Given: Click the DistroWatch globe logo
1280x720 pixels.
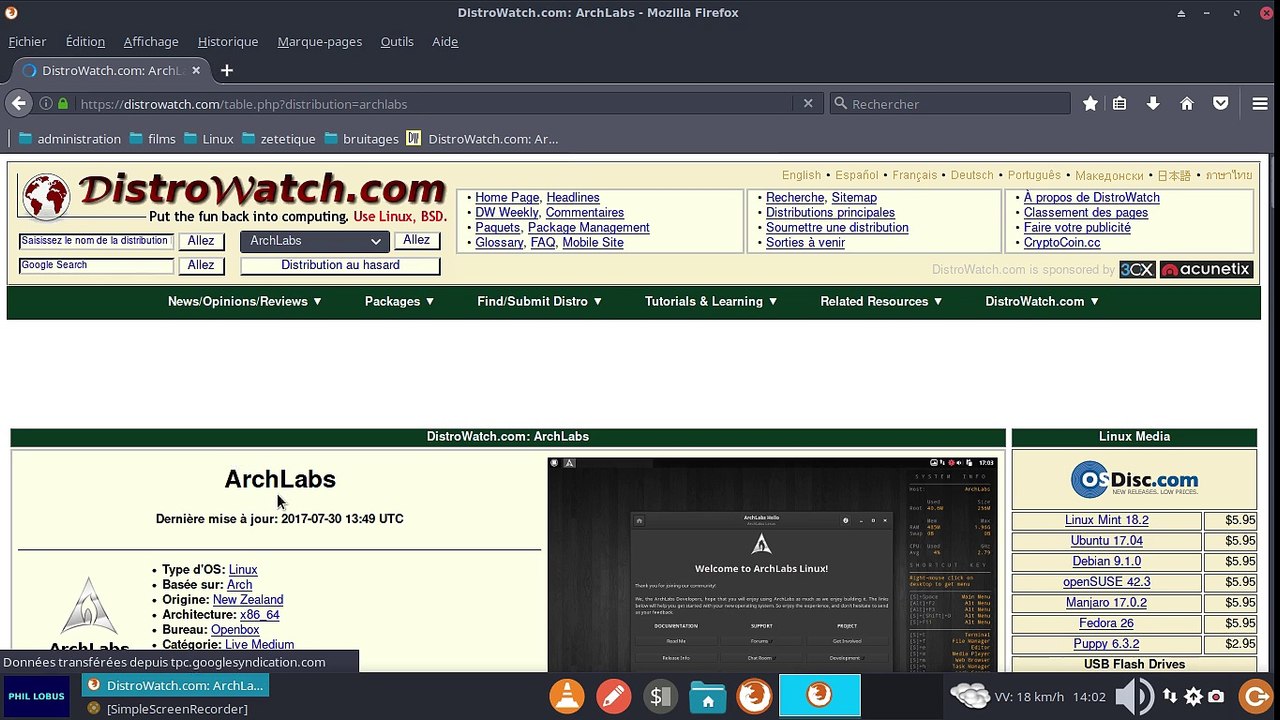Looking at the screenshot, I should pos(46,196).
